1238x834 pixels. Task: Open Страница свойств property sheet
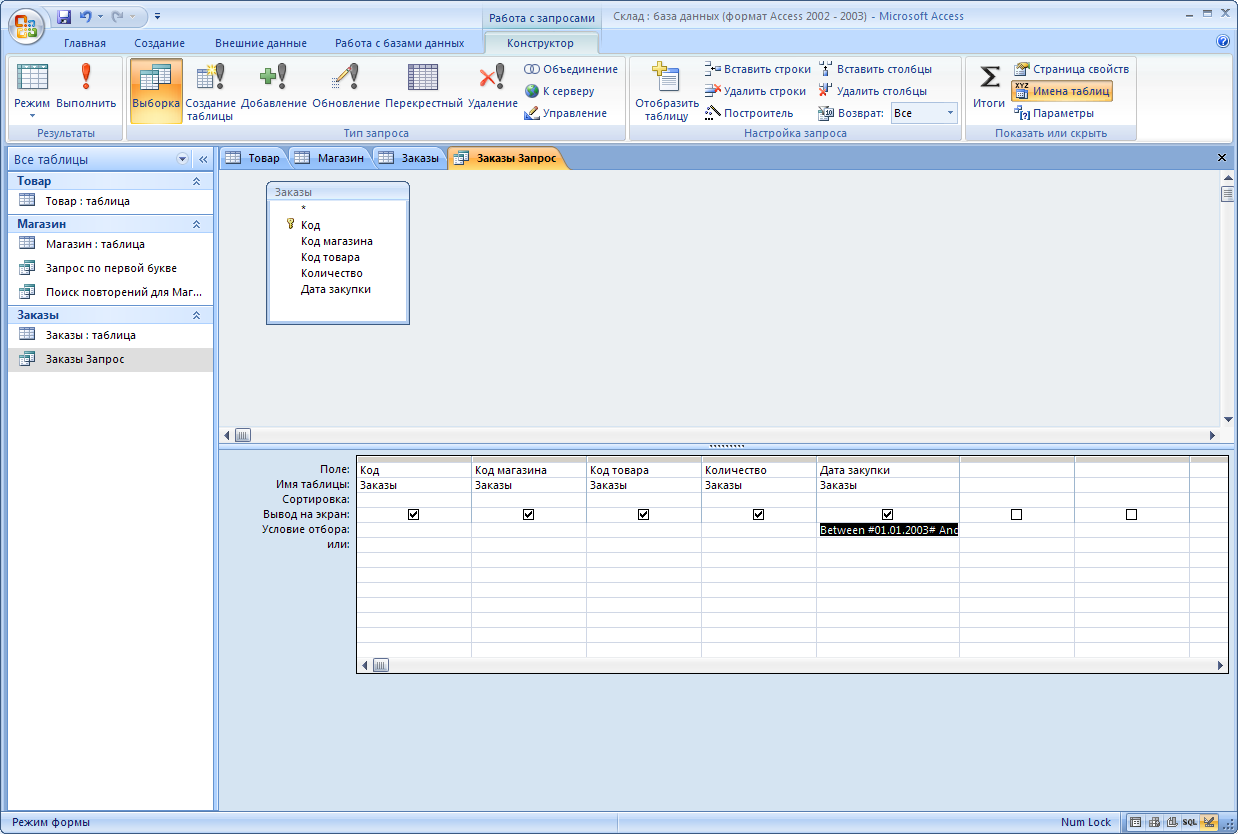point(1071,69)
